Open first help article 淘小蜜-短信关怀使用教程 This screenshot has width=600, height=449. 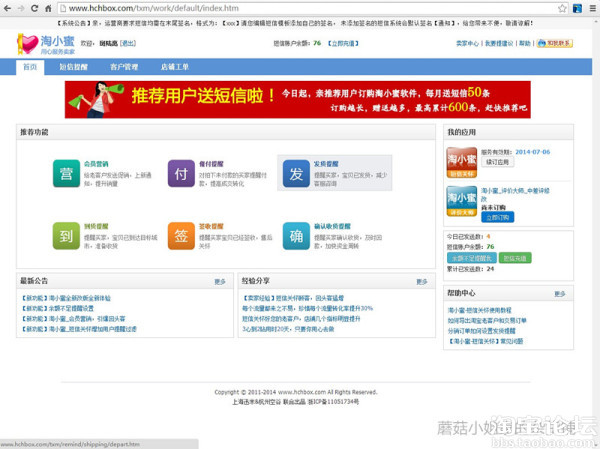tap(479, 310)
